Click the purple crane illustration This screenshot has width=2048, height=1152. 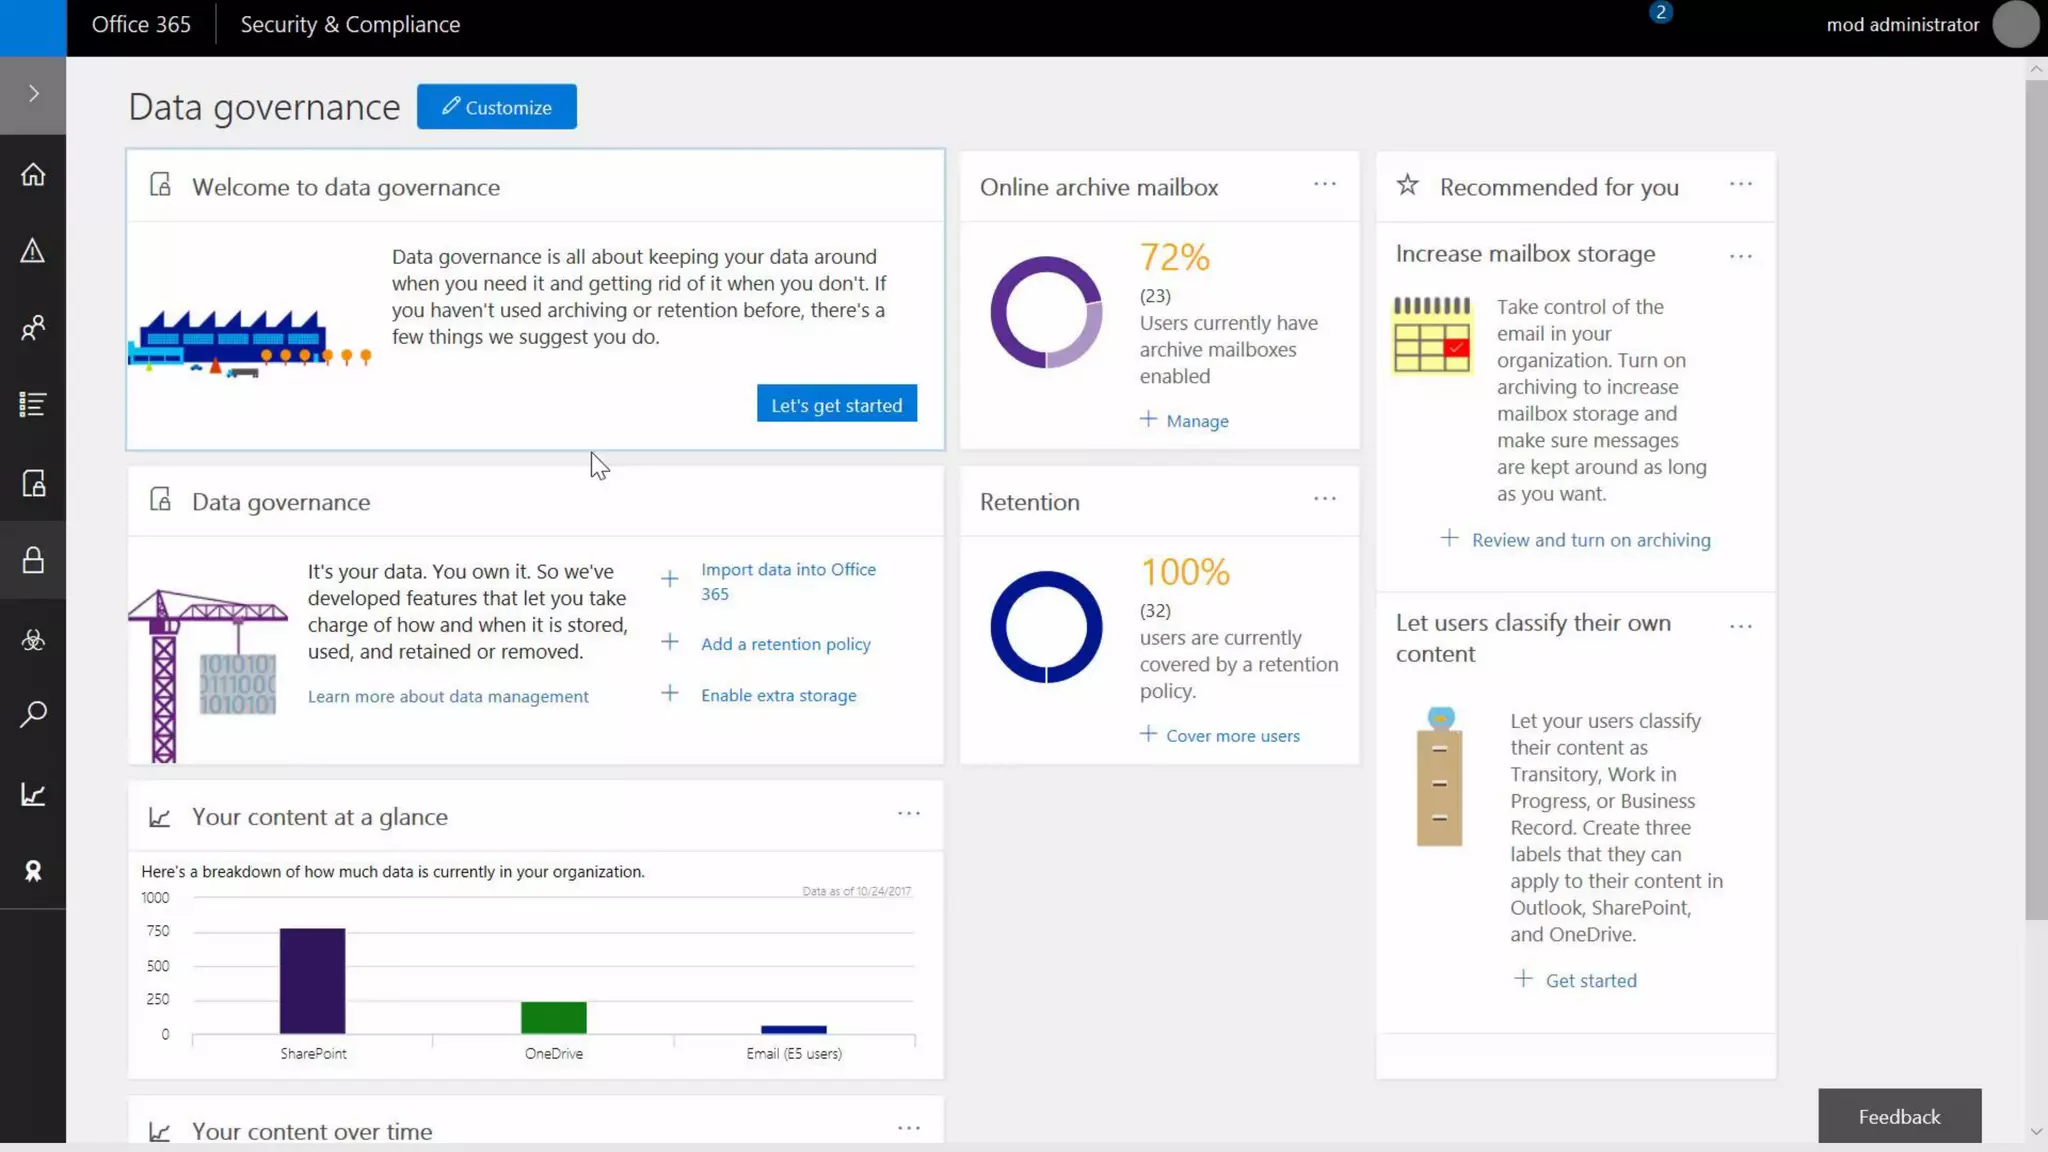(x=207, y=676)
